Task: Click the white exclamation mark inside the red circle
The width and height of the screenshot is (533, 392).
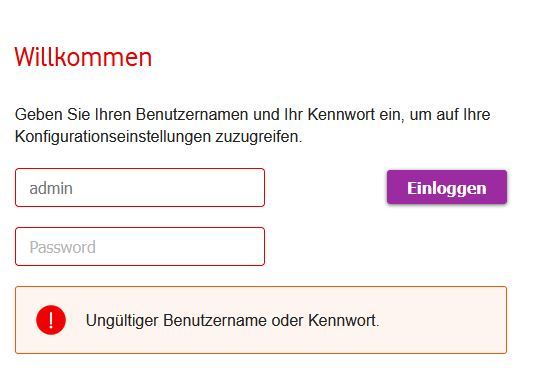Action: tap(51, 320)
